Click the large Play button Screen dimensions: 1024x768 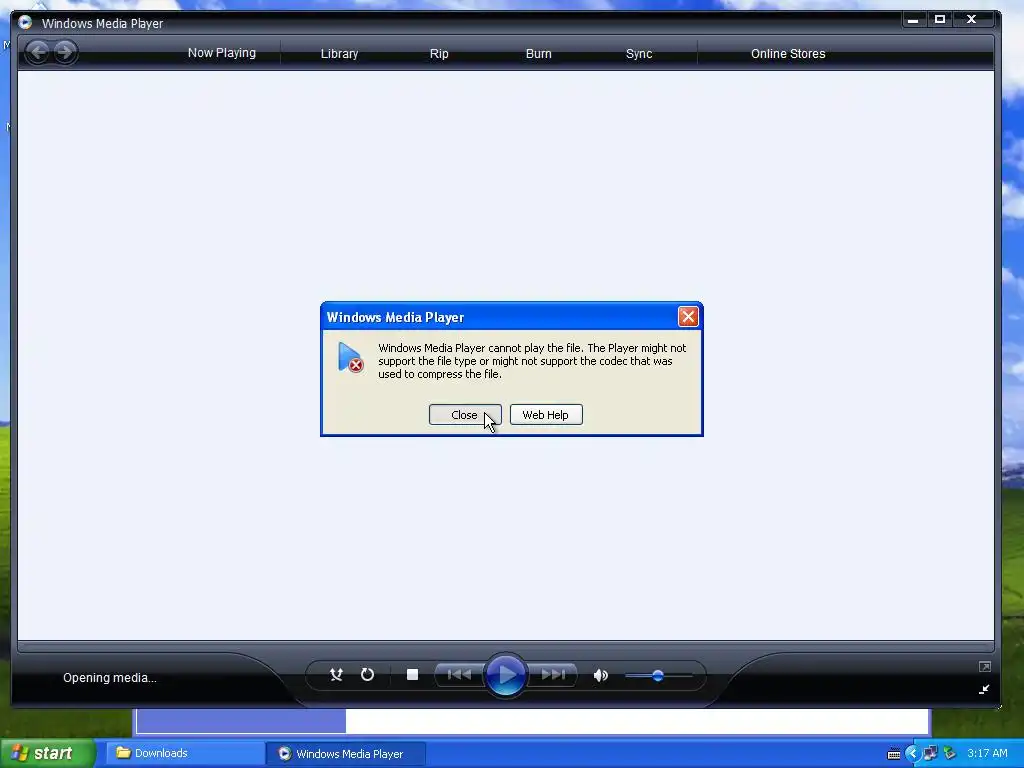click(x=505, y=675)
